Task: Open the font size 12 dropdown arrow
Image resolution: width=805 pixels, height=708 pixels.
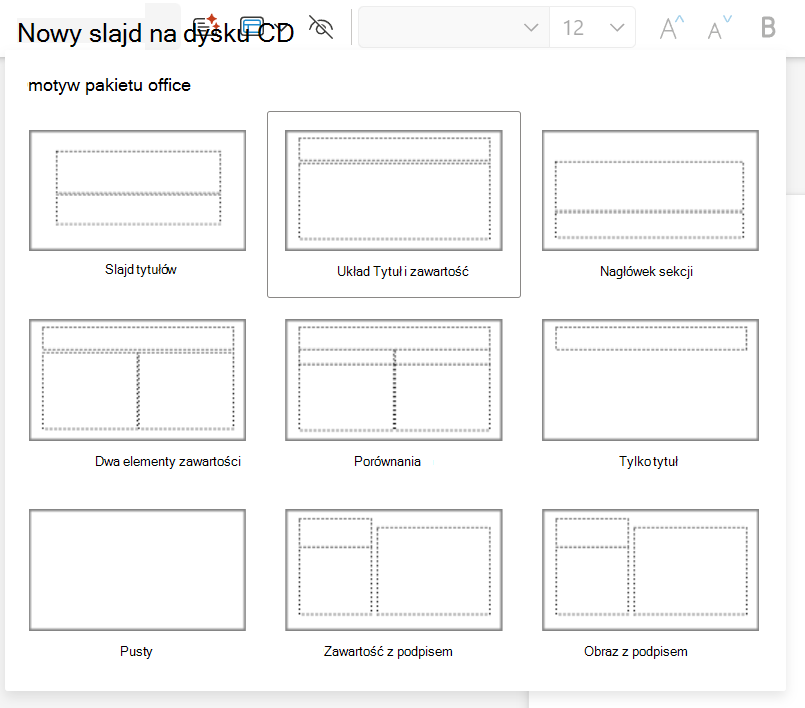Action: 617,27
